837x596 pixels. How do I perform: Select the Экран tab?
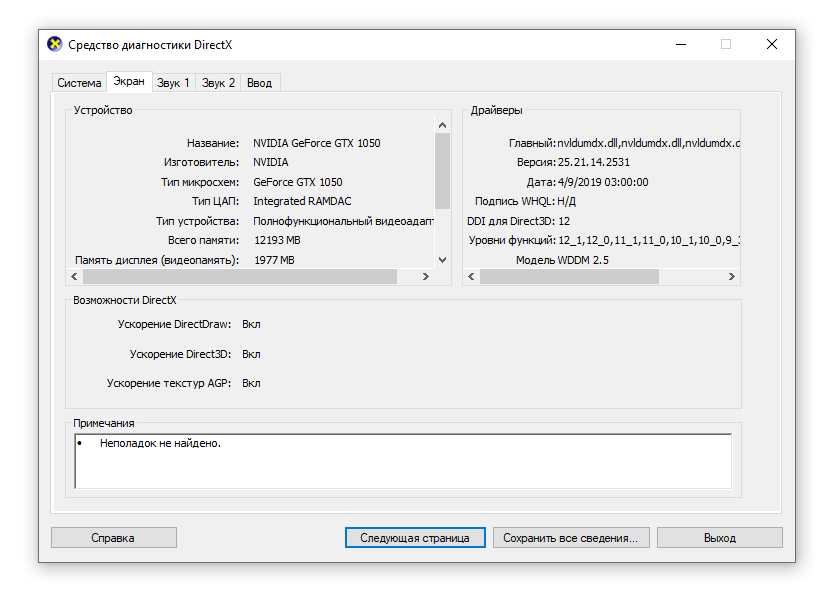(x=129, y=81)
